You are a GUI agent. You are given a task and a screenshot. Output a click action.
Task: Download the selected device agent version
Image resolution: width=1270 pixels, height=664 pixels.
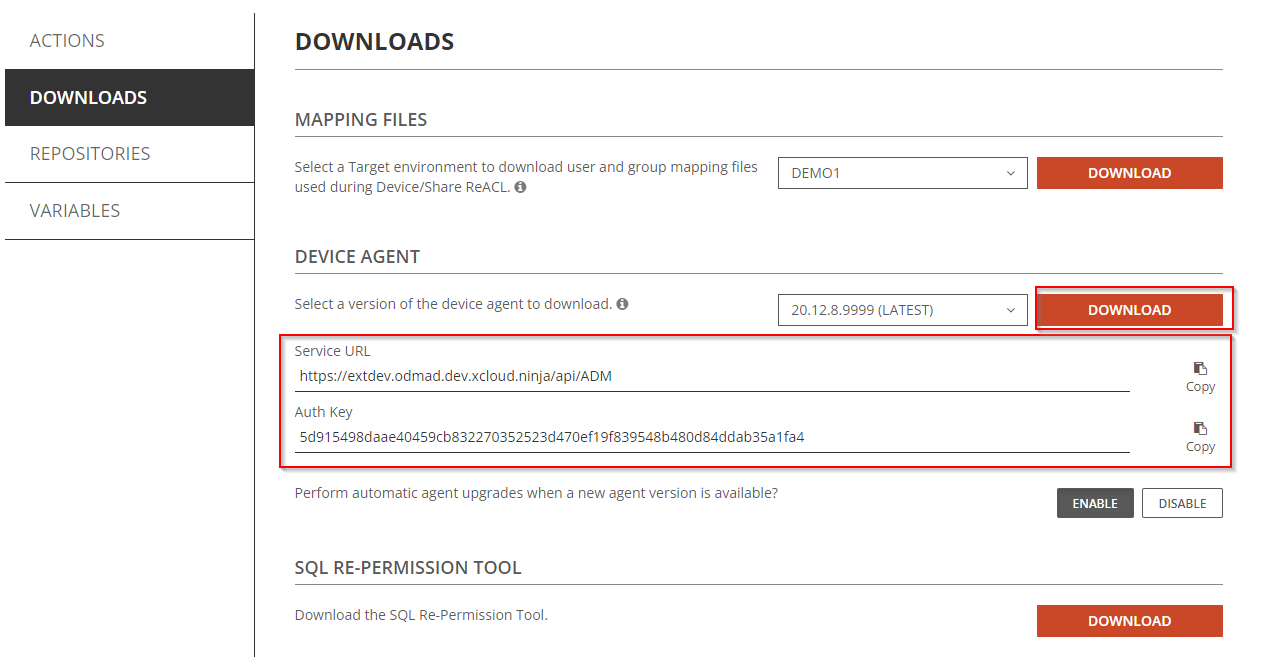[1129, 310]
